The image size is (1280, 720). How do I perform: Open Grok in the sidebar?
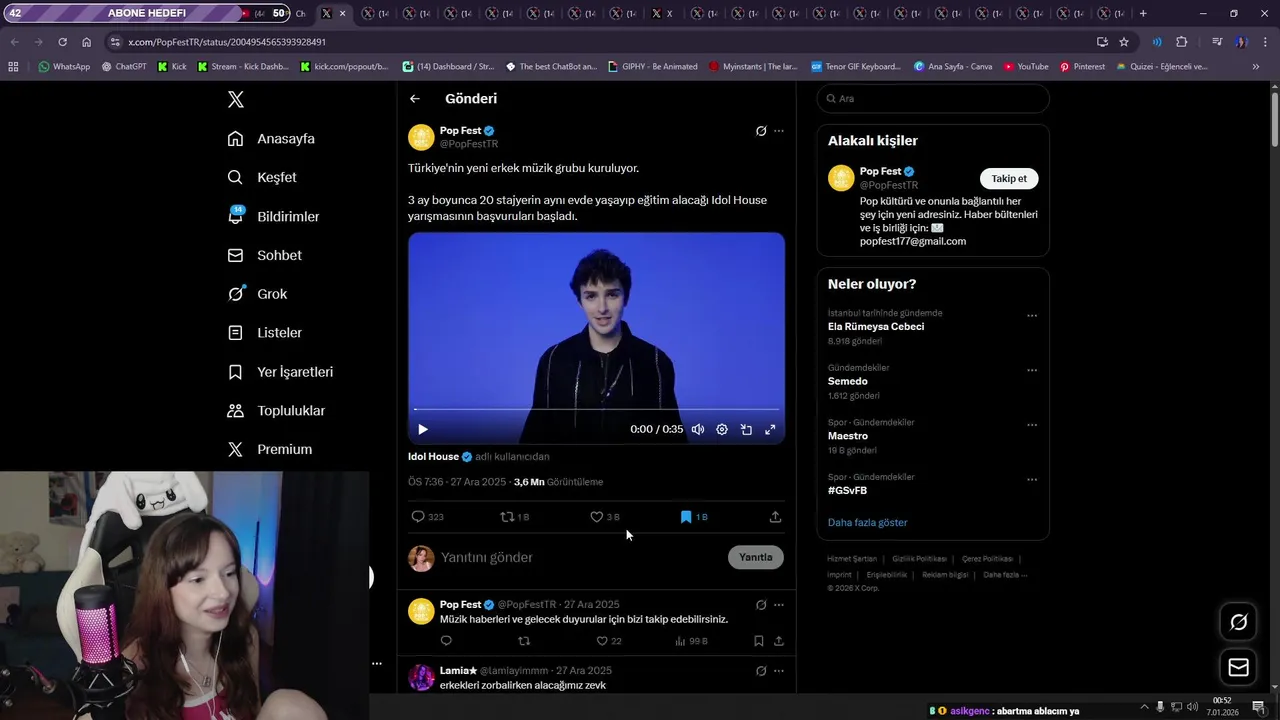point(257,294)
